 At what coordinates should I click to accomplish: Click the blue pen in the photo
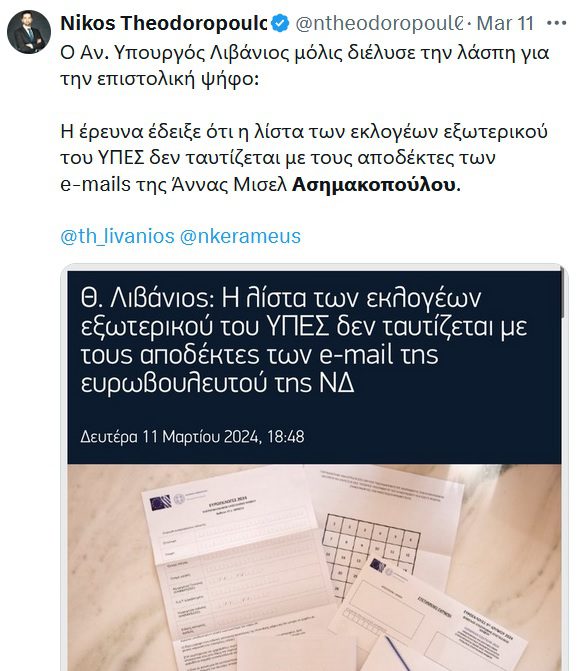[398, 654]
